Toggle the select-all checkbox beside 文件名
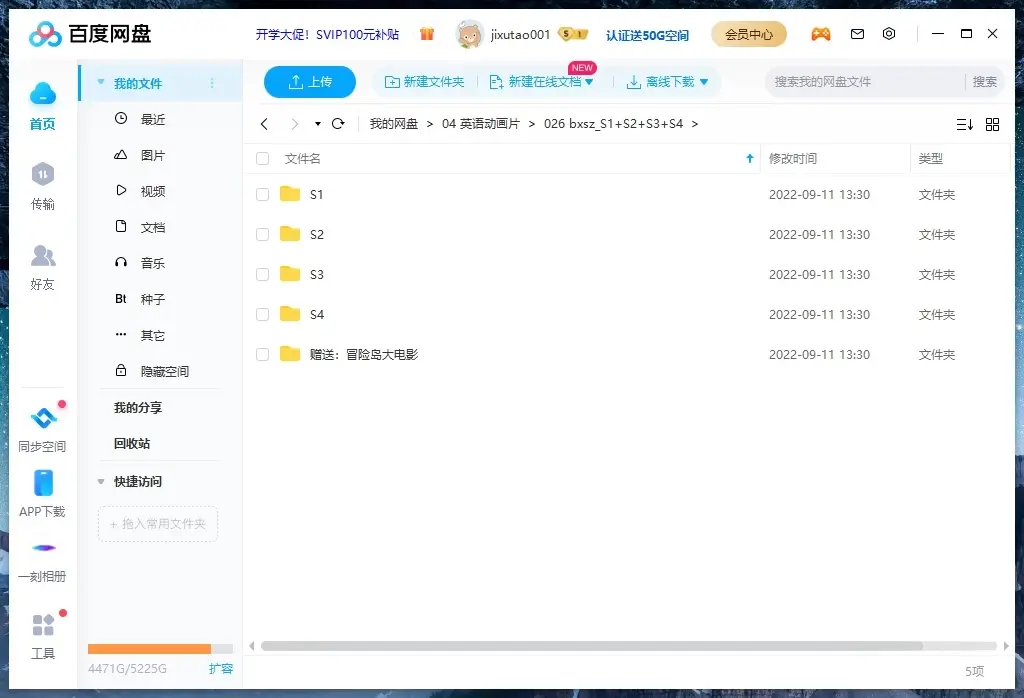The height and width of the screenshot is (698, 1024). [x=263, y=159]
